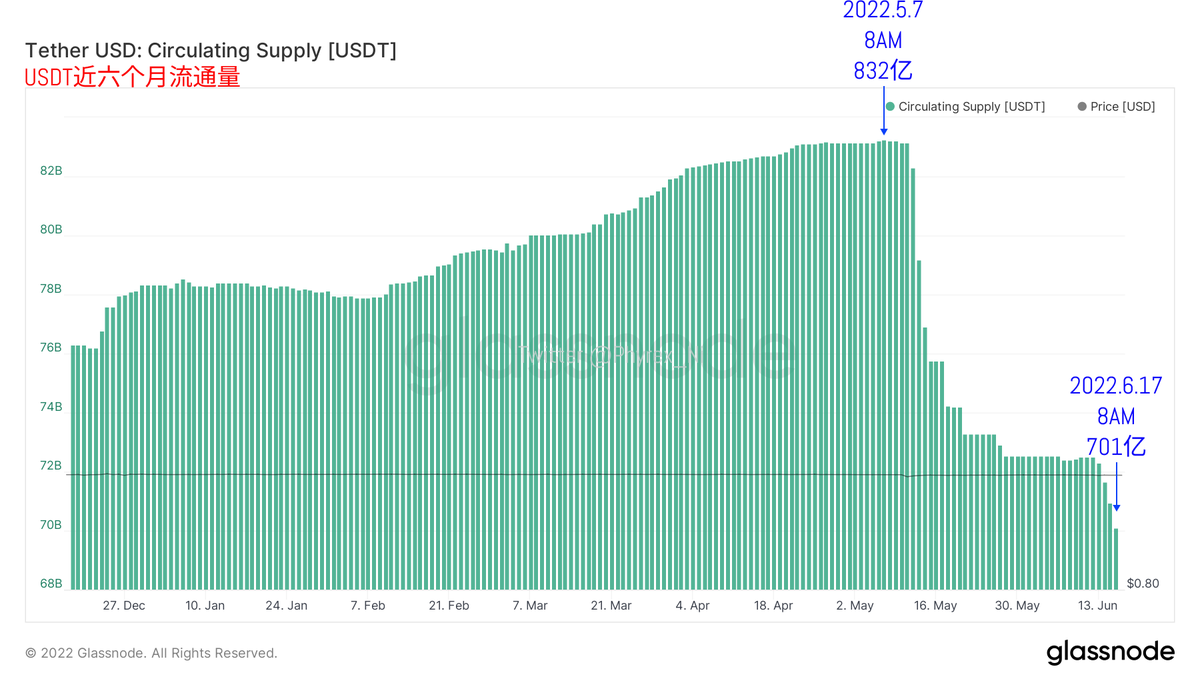Click the 18. Apr date label
Screen dimensions: 1200x683
coord(773,606)
